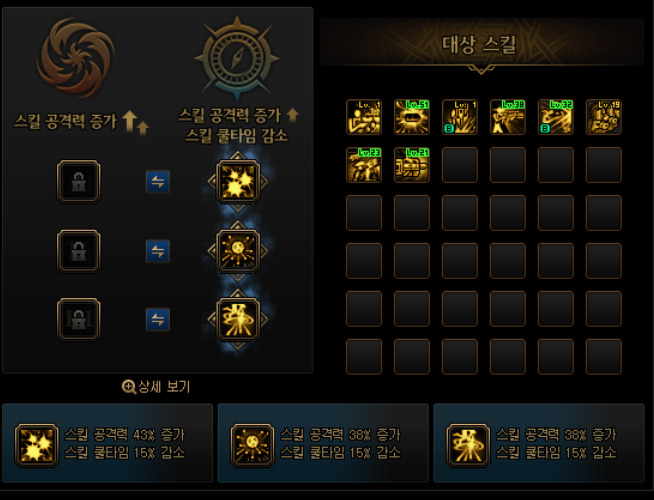
Task: Select the 스킬 공격력 43% 증가 card
Action: click(108, 443)
